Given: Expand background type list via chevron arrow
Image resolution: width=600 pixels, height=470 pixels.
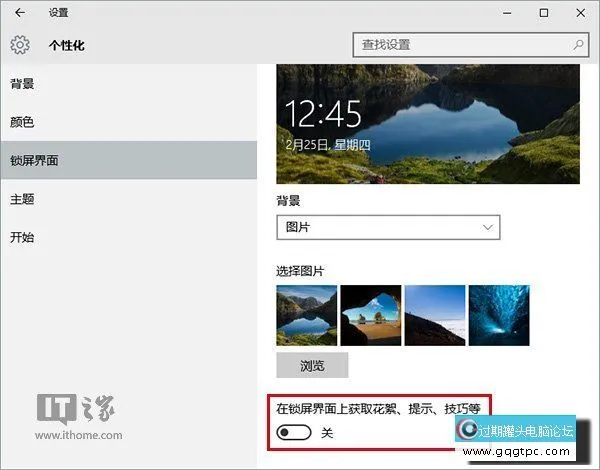Looking at the screenshot, I should 488,227.
